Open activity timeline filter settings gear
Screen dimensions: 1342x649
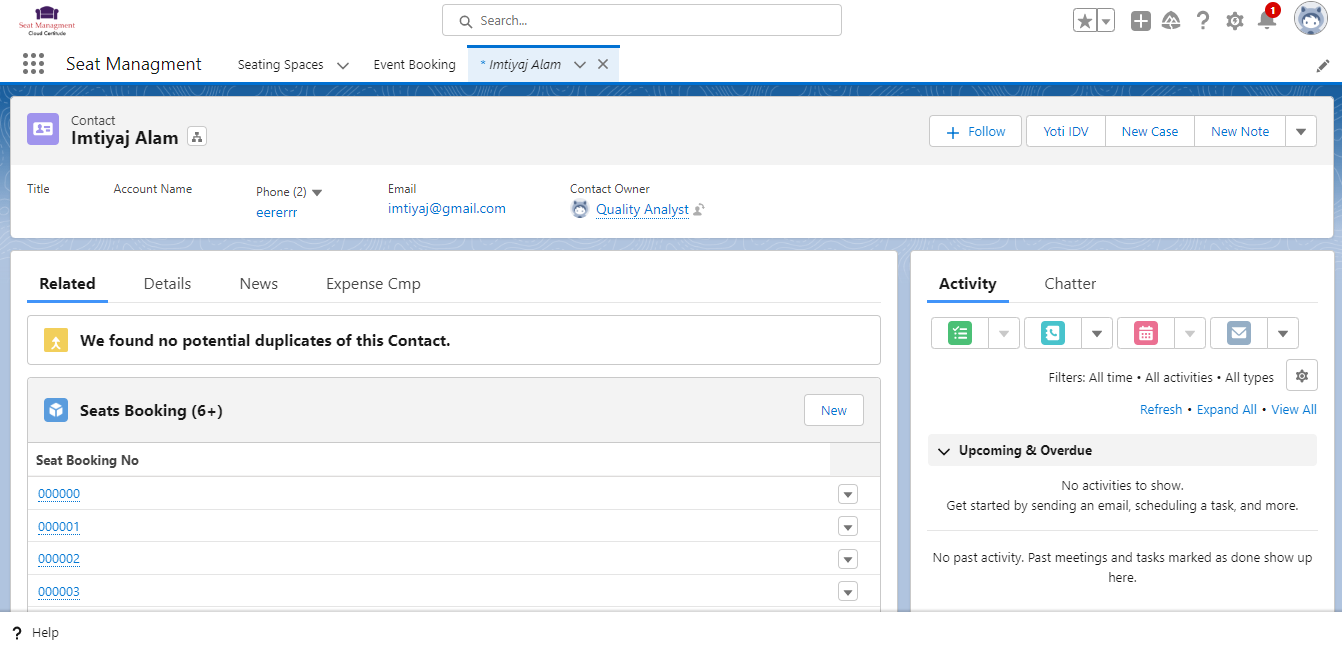click(x=1301, y=376)
